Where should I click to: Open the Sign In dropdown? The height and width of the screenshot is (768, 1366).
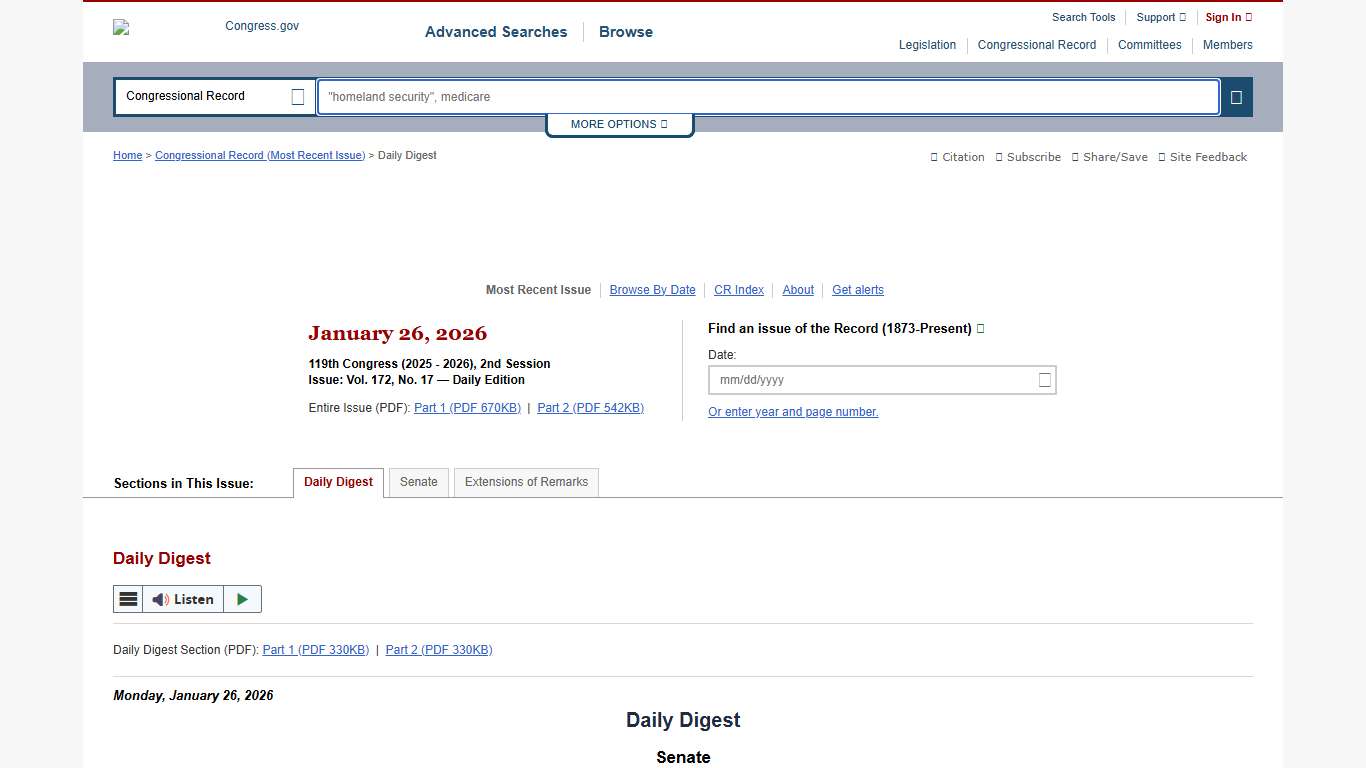click(1228, 17)
